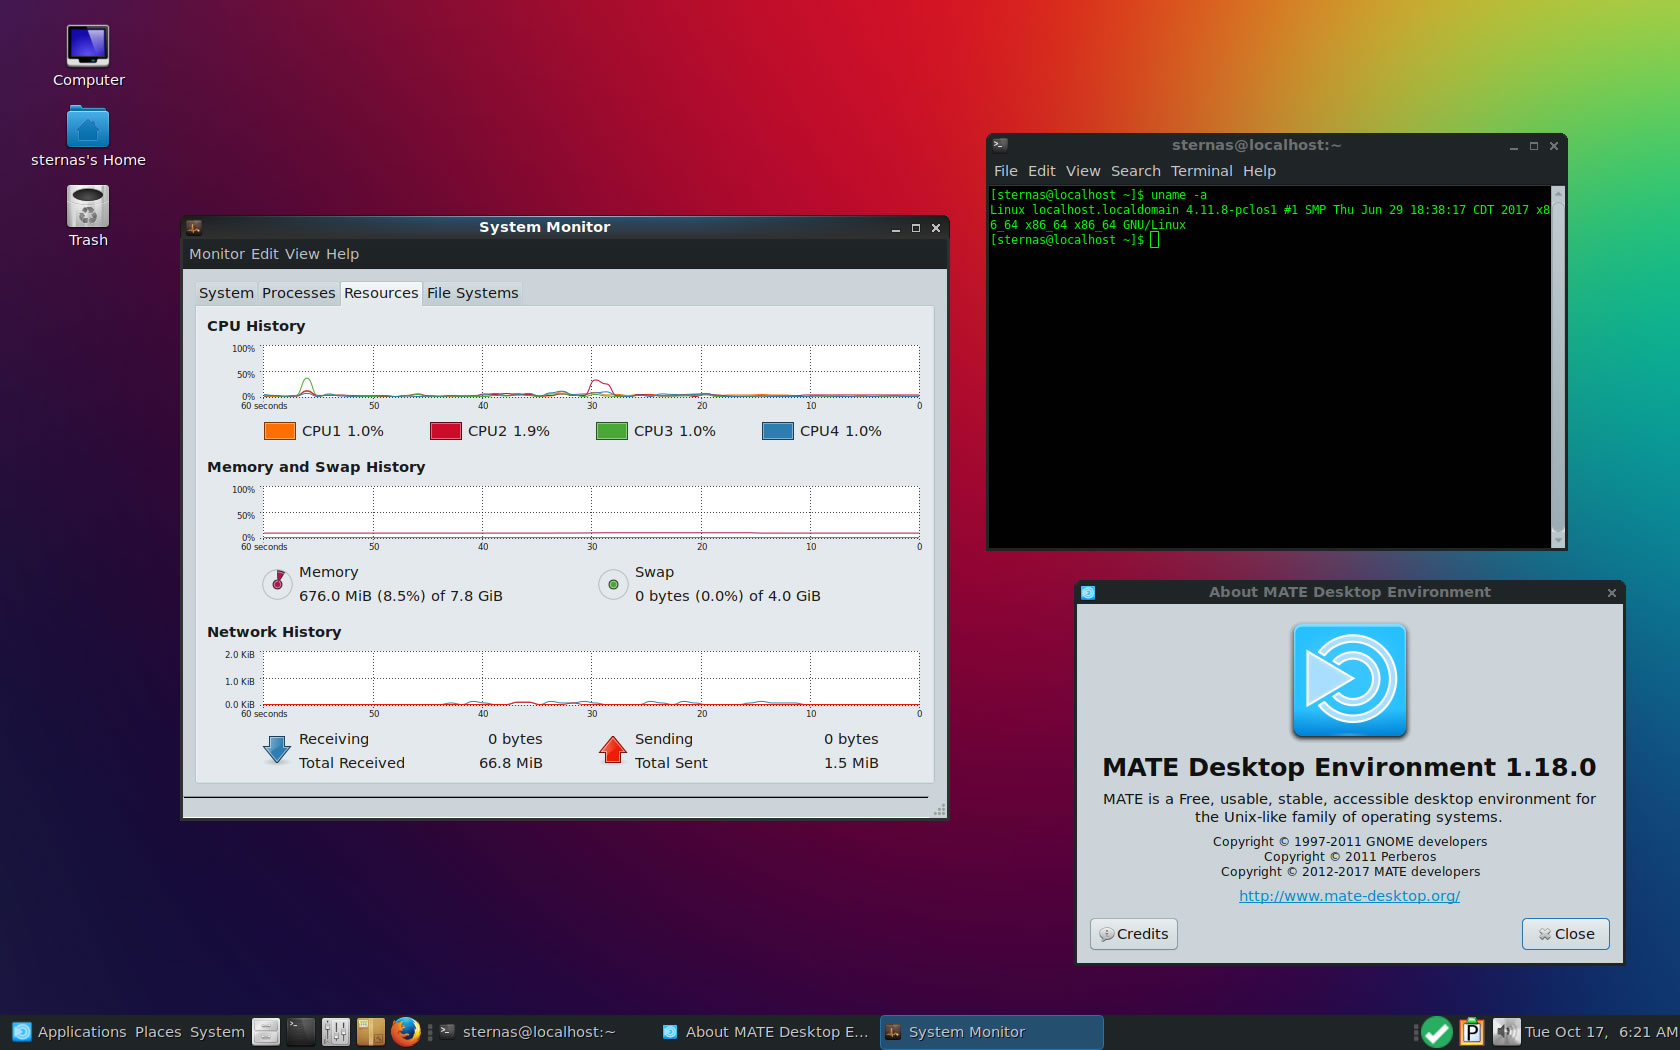Viewport: 1680px width, 1050px height.
Task: Change the CPU4 blue color swatch
Action: pyautogui.click(x=778, y=431)
